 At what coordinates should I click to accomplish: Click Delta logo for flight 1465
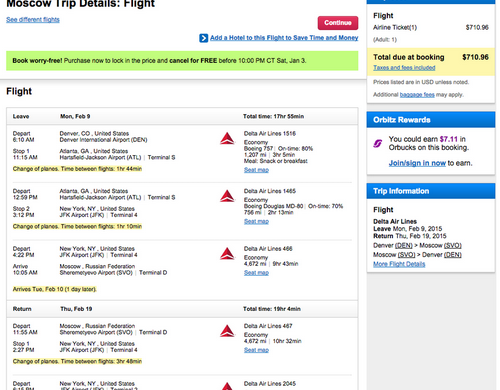(x=227, y=196)
